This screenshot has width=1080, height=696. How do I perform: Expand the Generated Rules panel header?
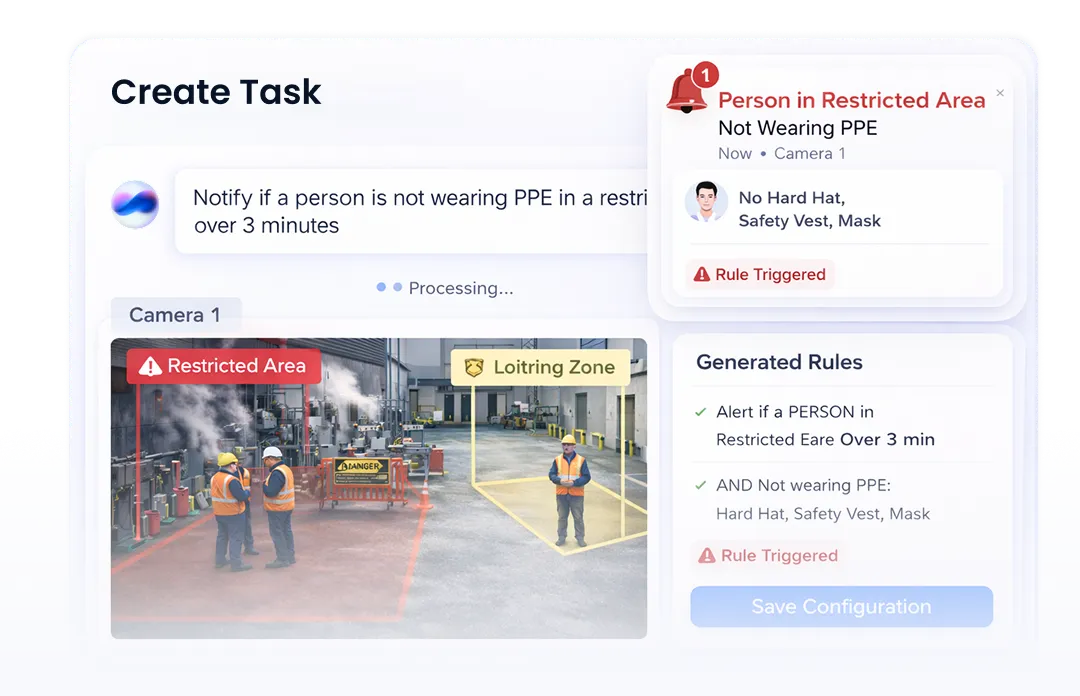779,362
